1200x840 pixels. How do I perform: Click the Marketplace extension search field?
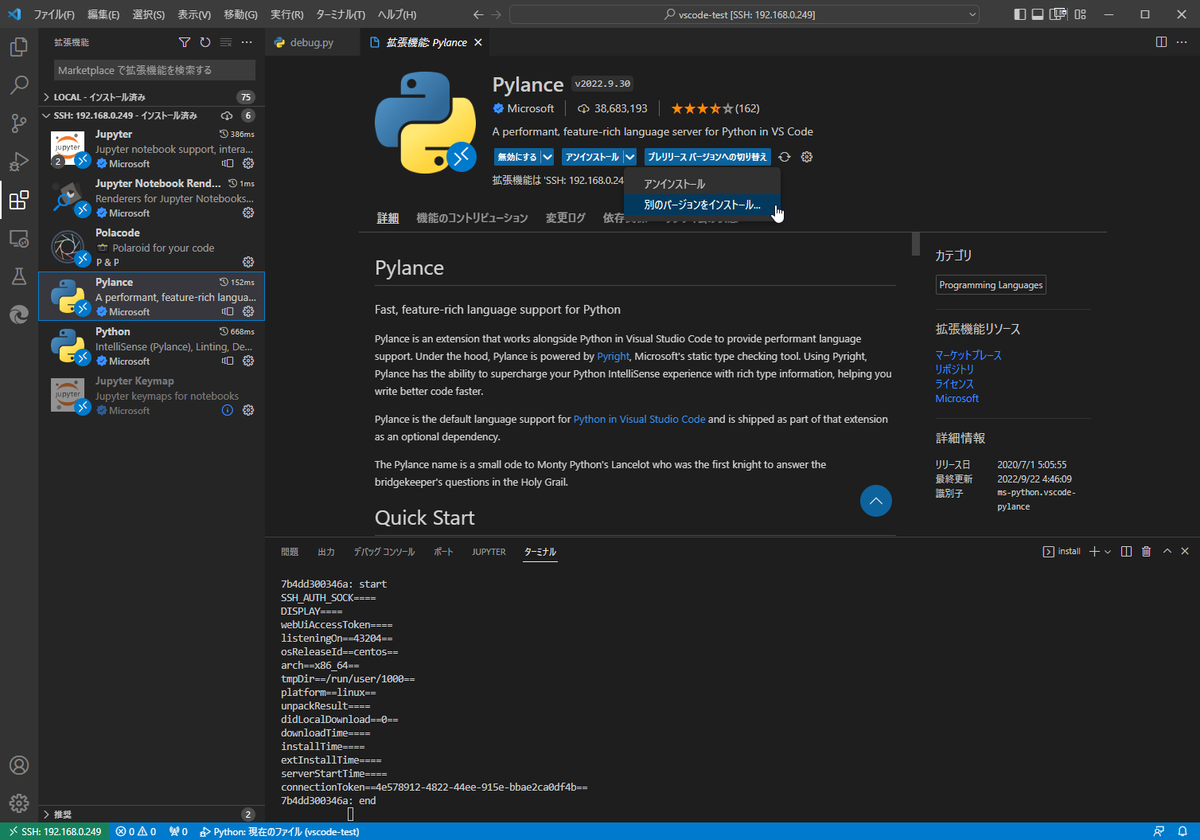coord(154,70)
